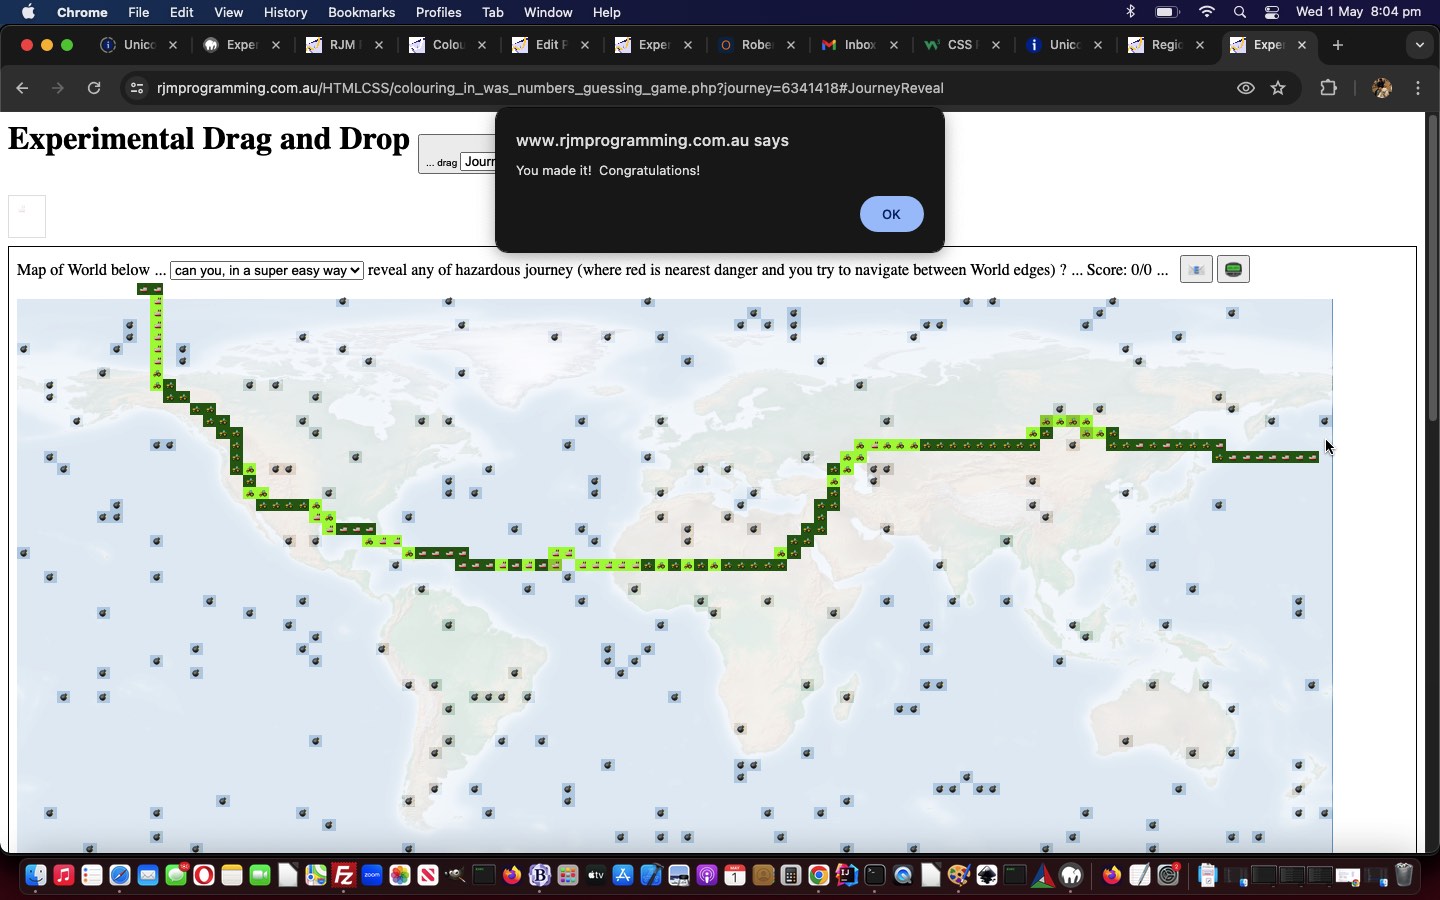The height and width of the screenshot is (900, 1440).
Task: Click the site information icon in address bar
Action: (x=137, y=88)
